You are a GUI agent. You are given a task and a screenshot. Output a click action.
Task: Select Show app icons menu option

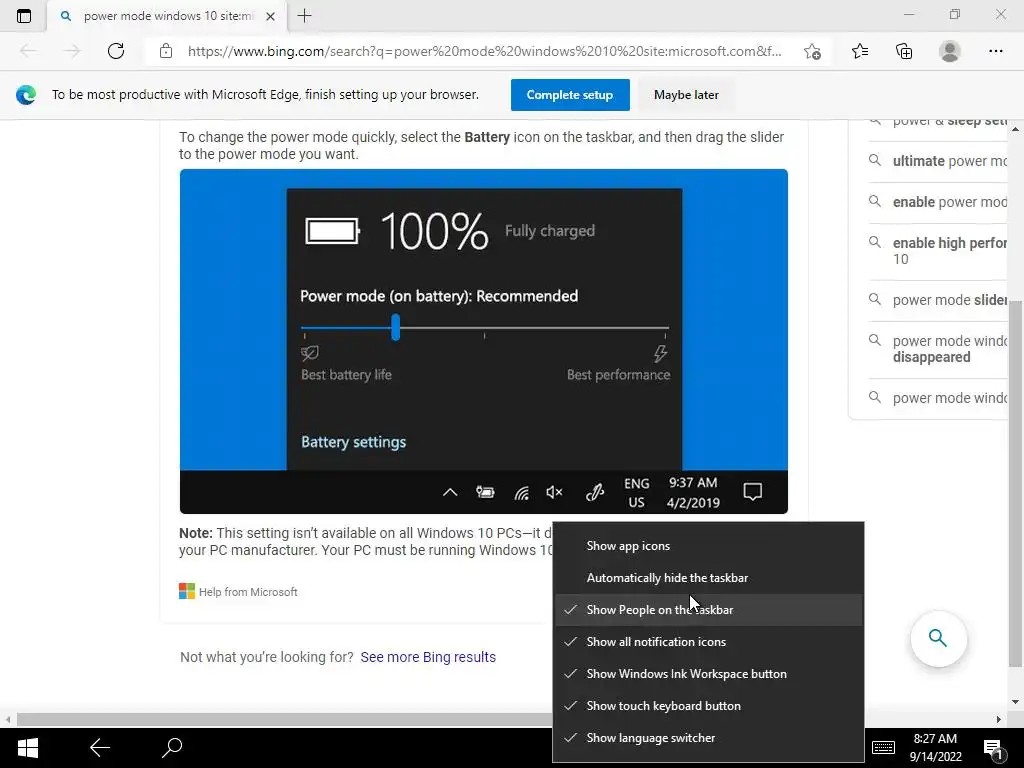coord(709,546)
